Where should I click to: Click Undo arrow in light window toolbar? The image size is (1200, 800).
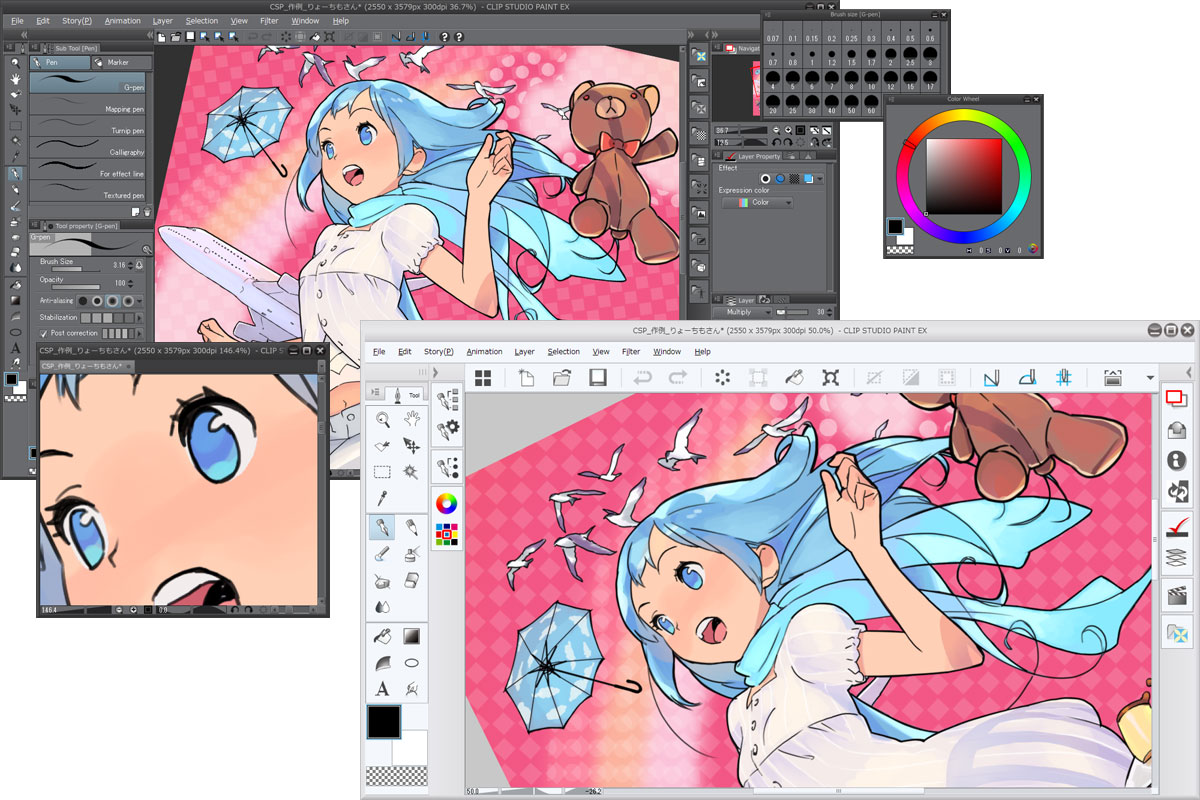pyautogui.click(x=643, y=378)
